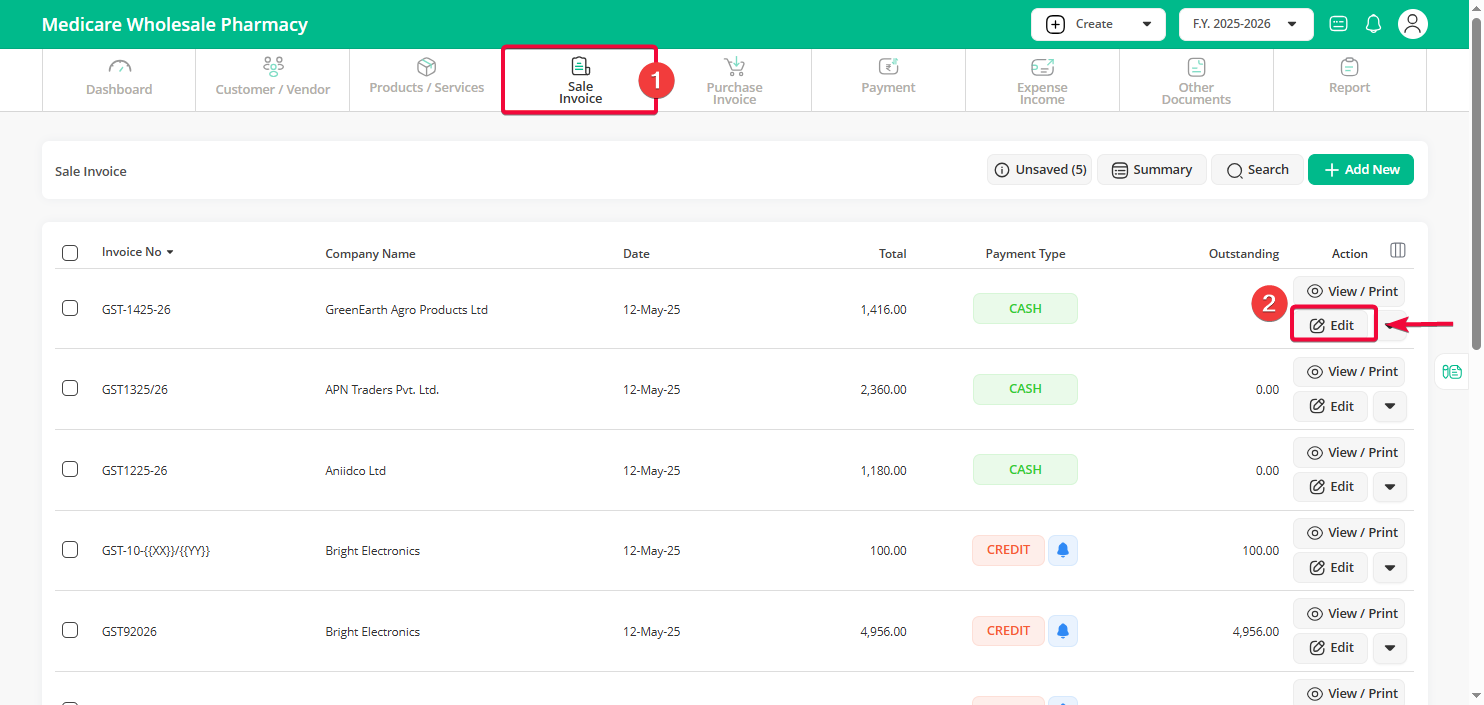1484x705 pixels.
Task: Click the Payment Type column header
Action: click(x=1025, y=254)
